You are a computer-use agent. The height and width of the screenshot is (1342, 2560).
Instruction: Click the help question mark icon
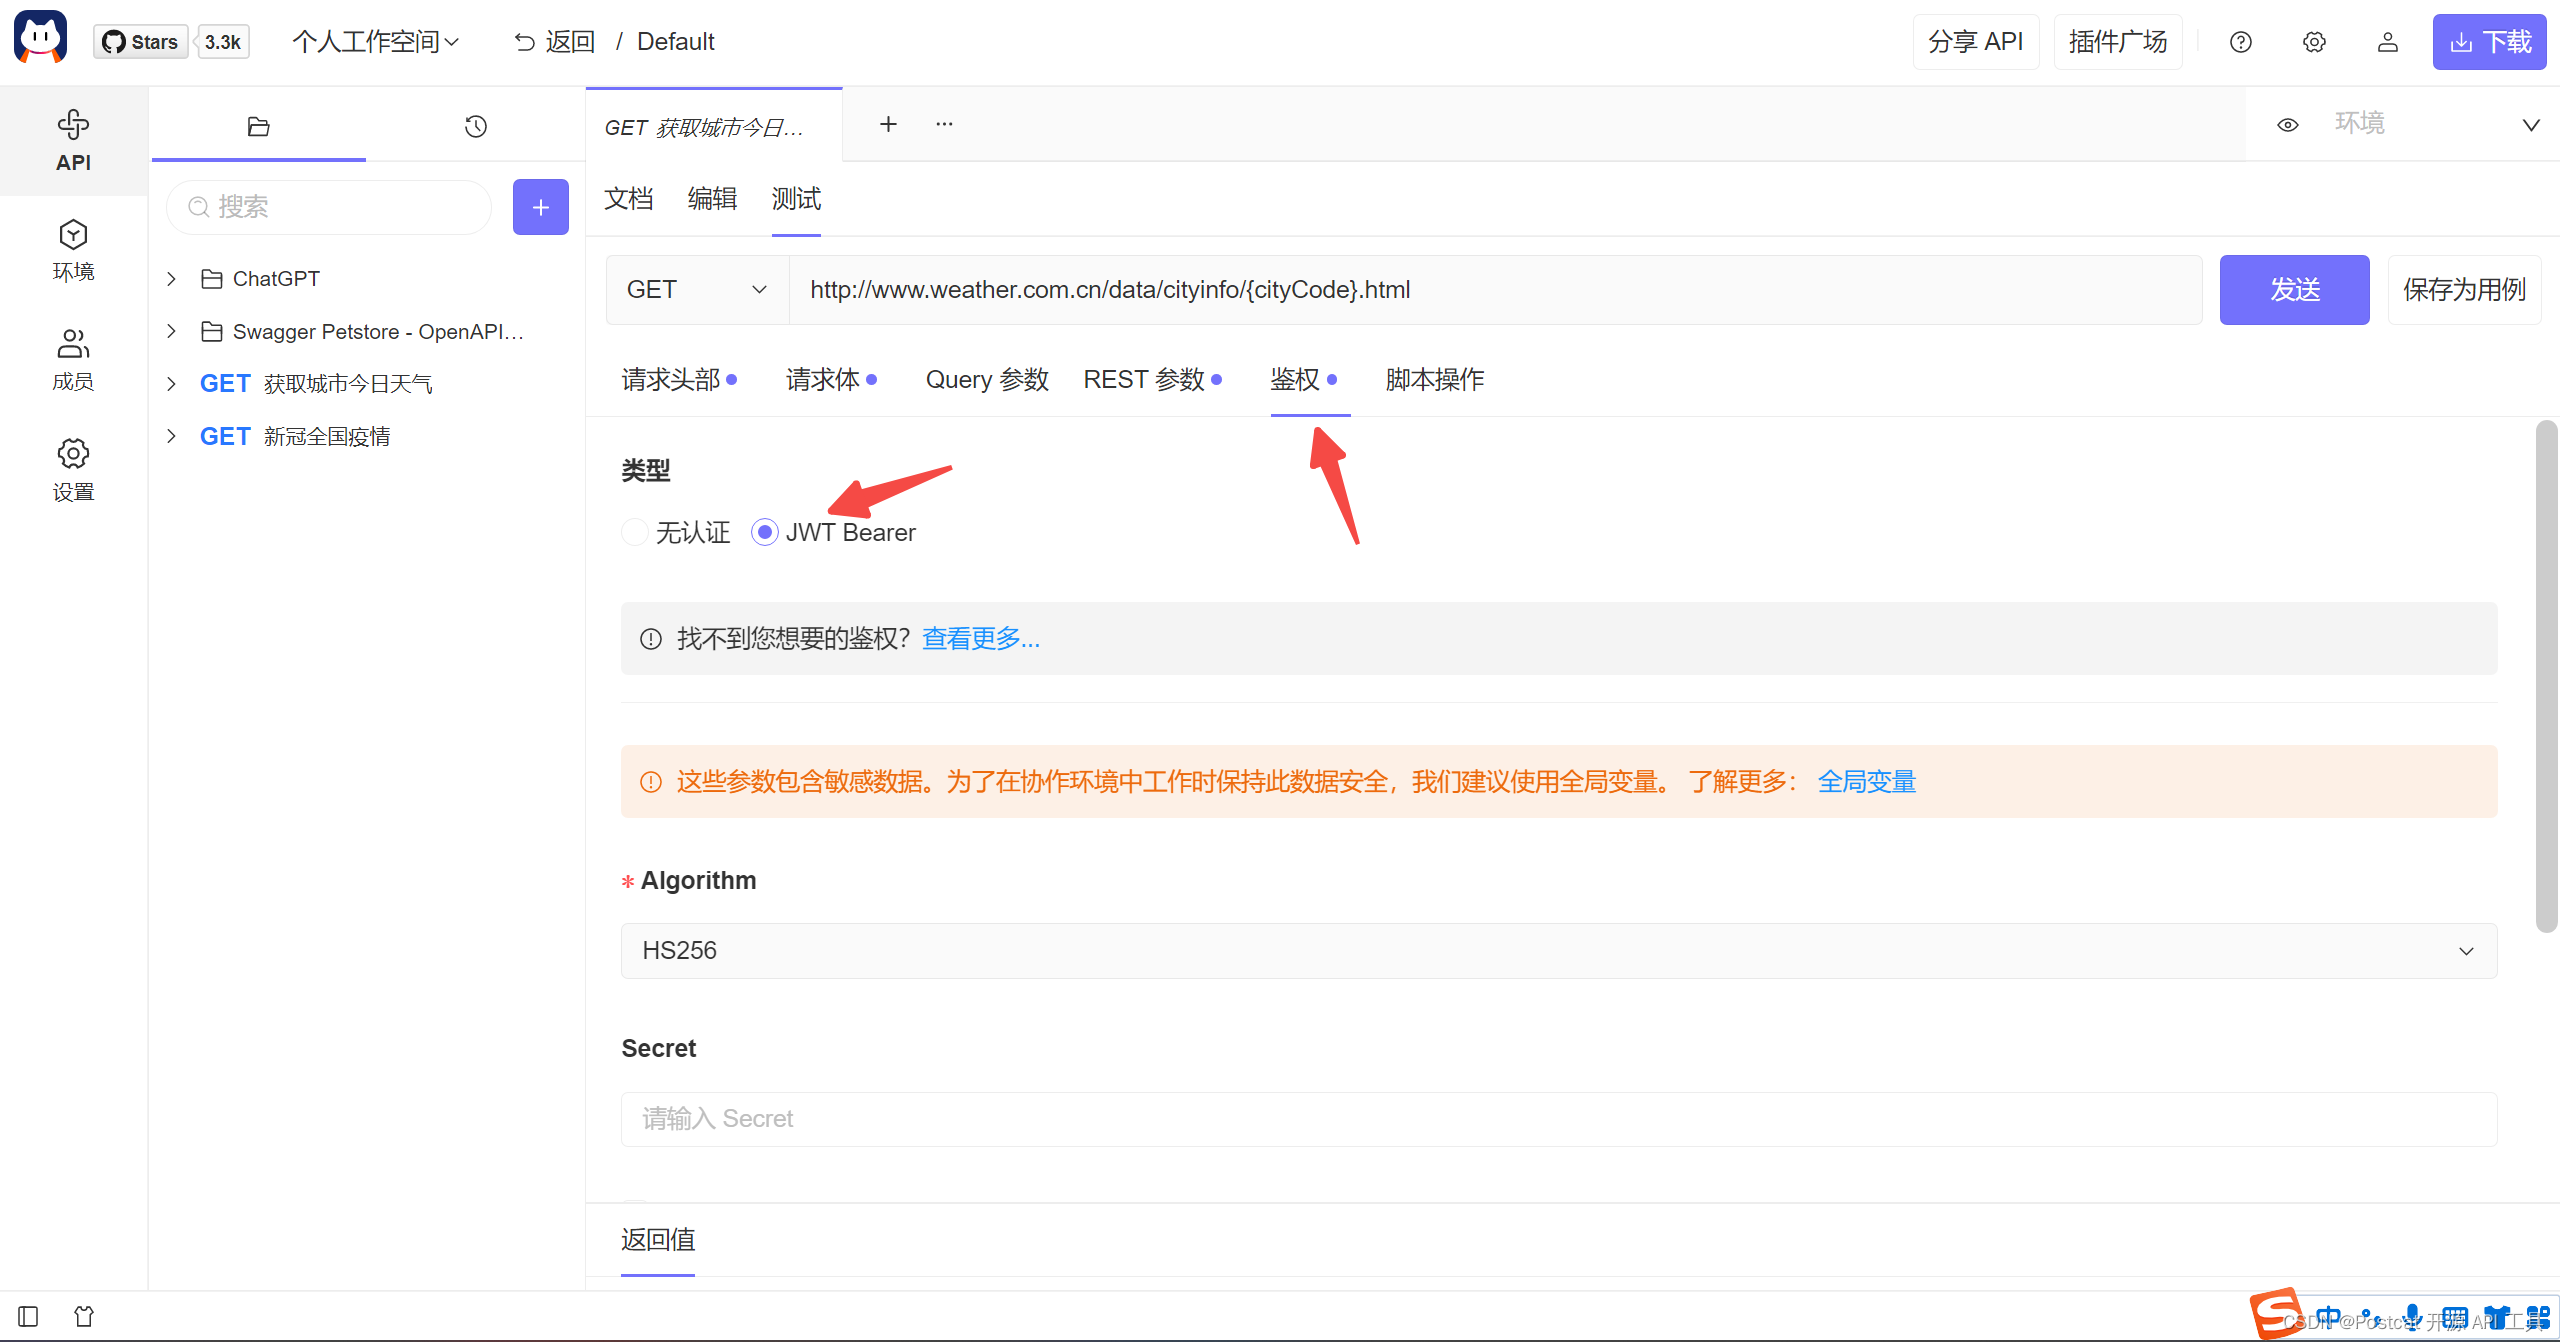[x=2241, y=42]
